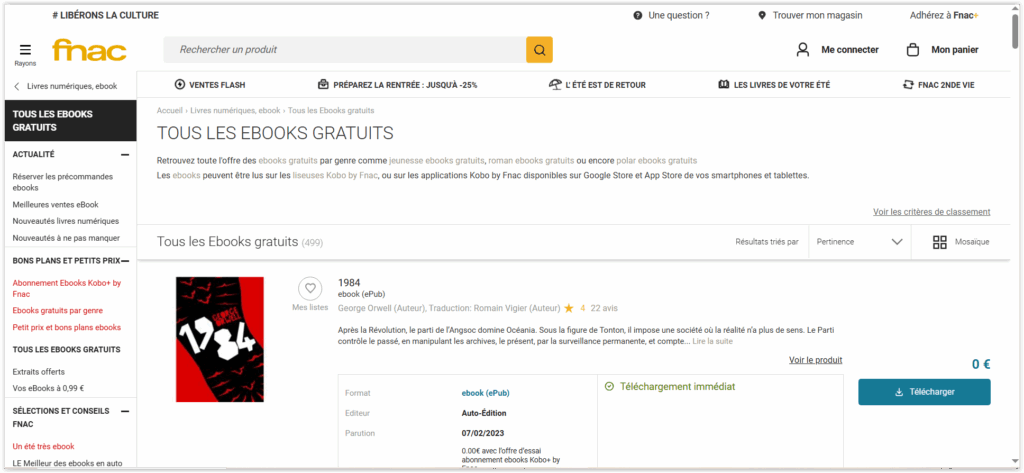Open Extraits offerts link
1024x473 pixels.
tap(39, 372)
